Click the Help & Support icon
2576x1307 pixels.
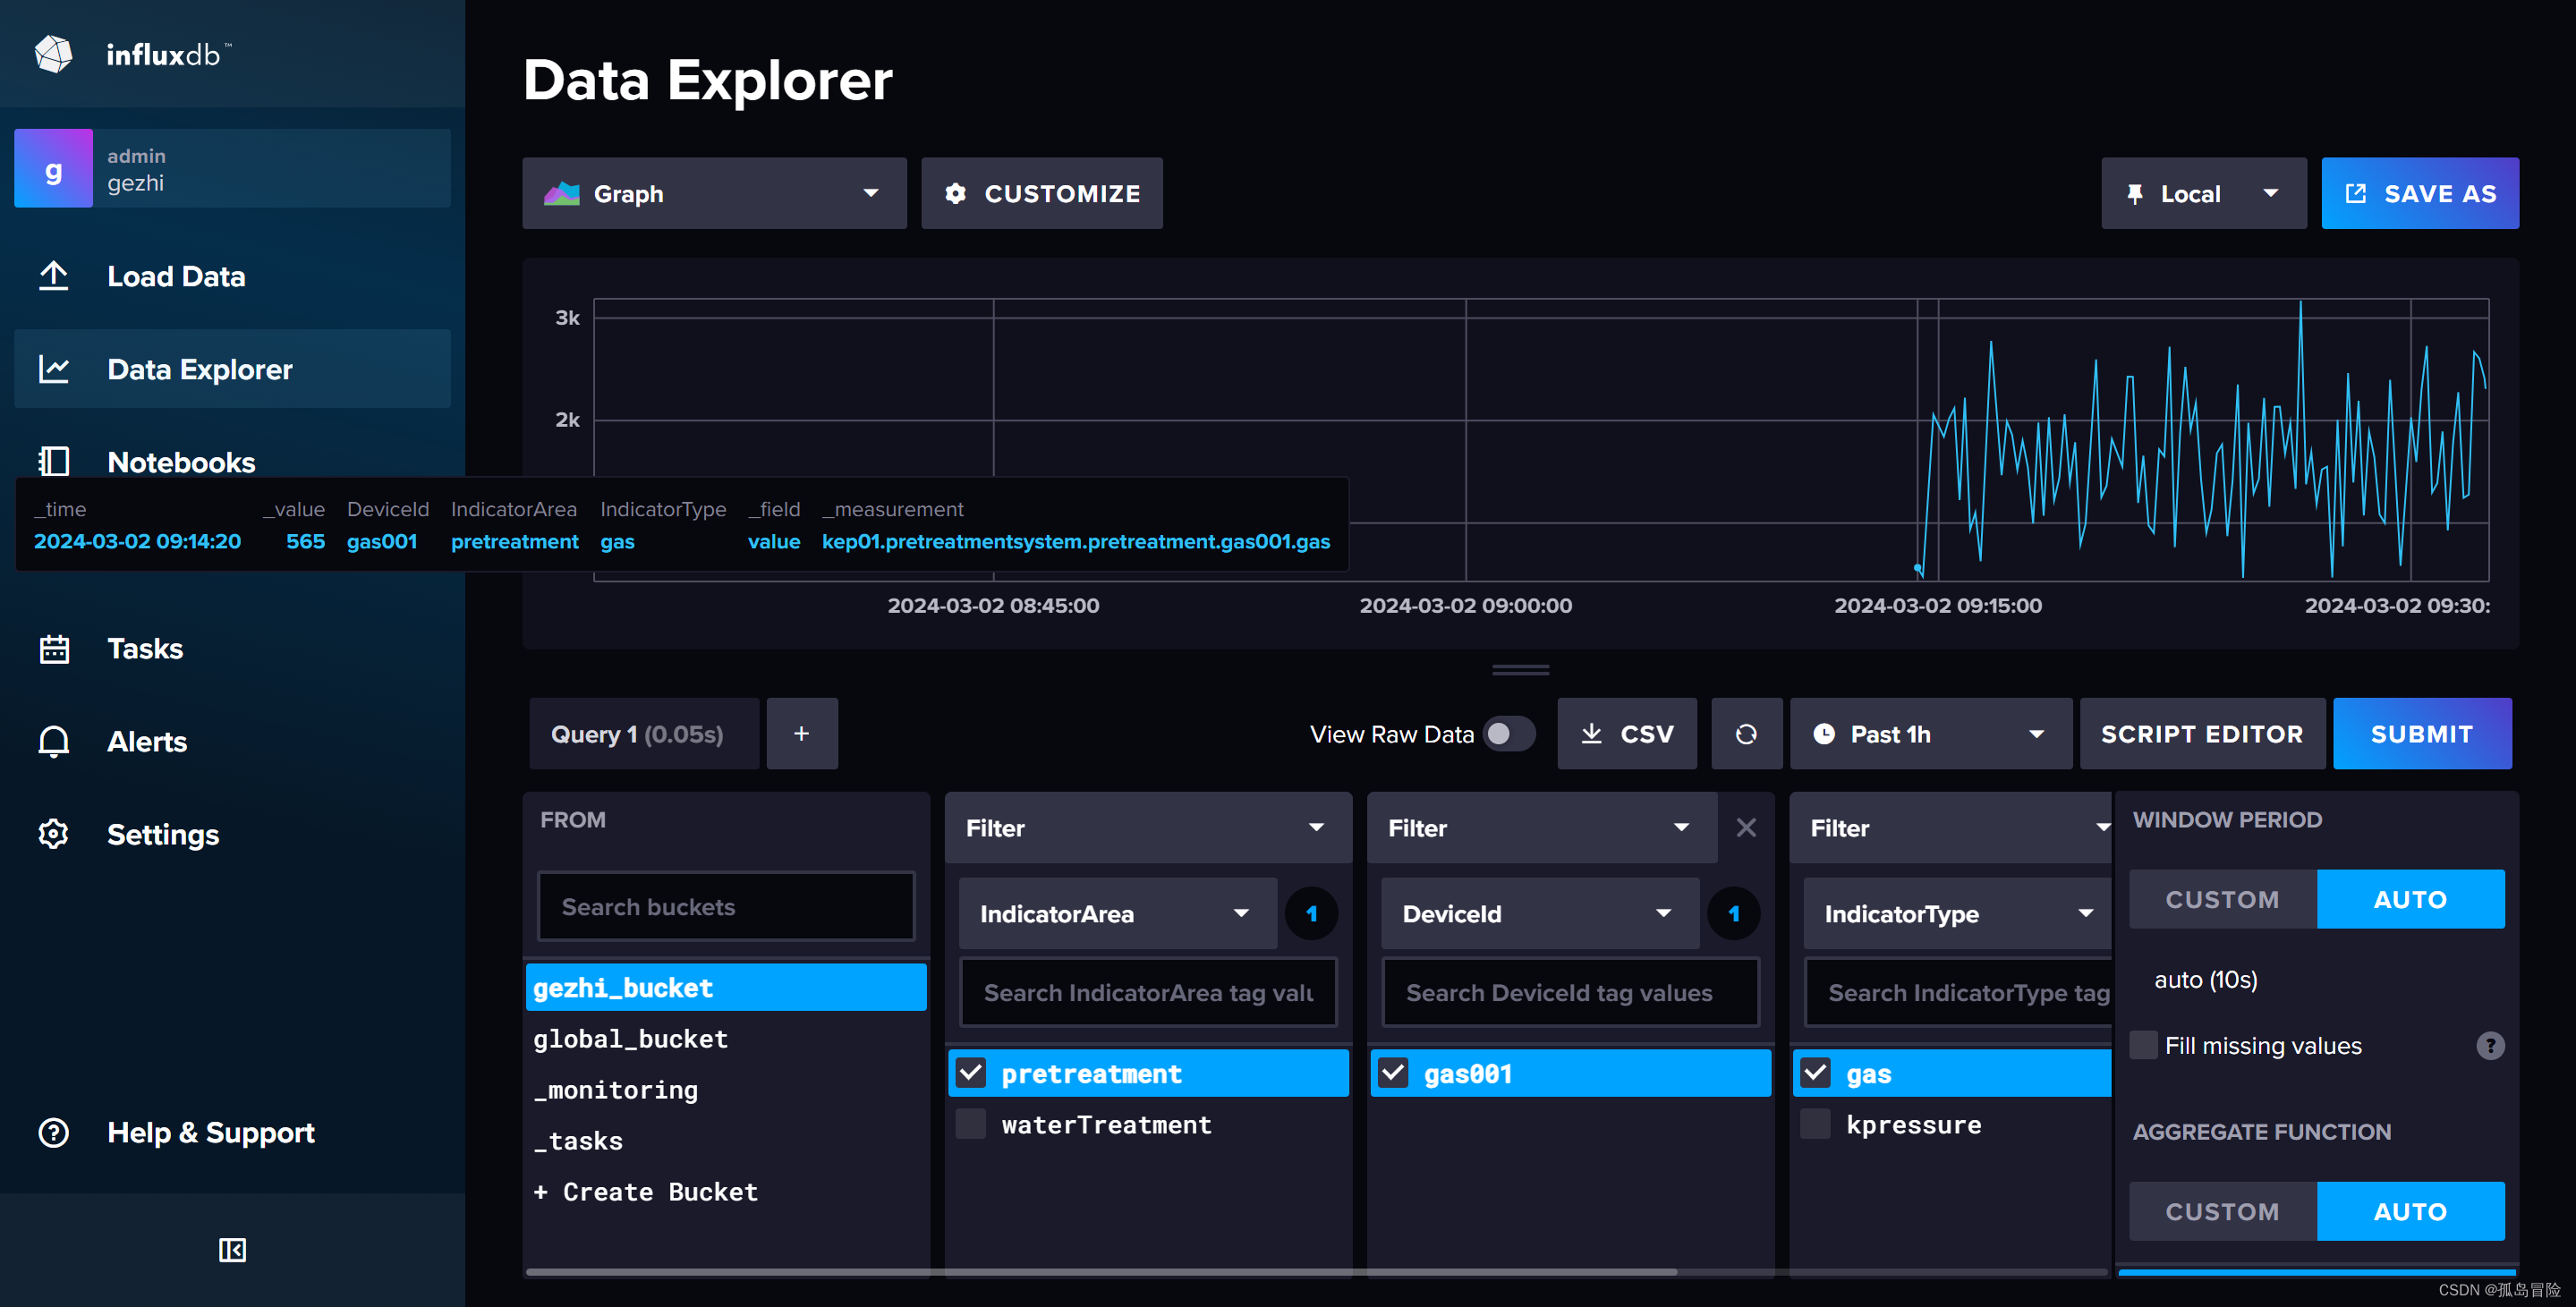pos(53,1132)
